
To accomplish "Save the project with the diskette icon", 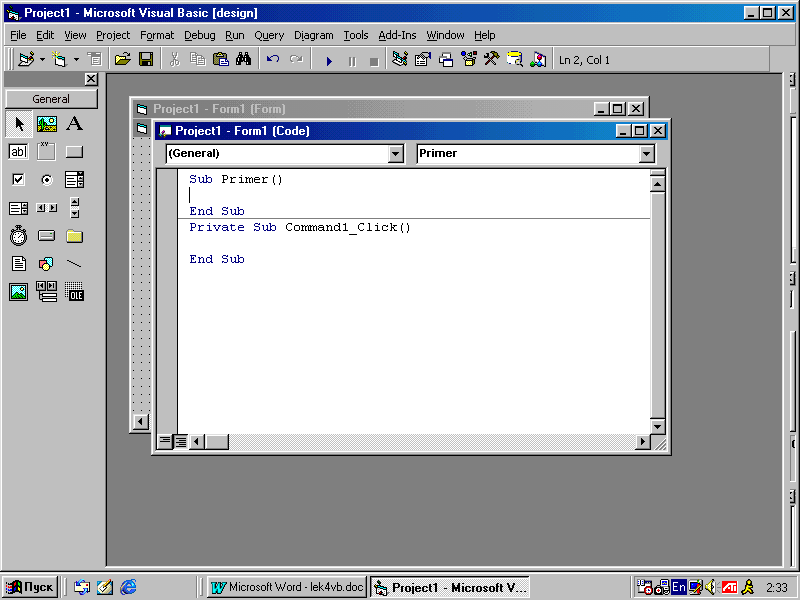I will pyautogui.click(x=146, y=60).
